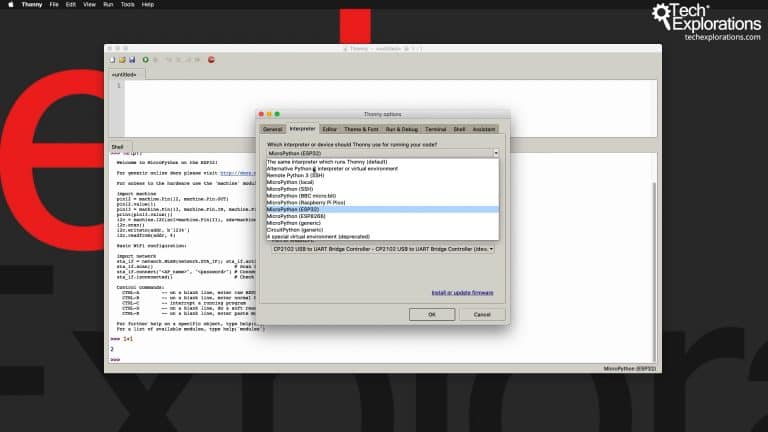Switch to the General tab in options
Screen dimensions: 768x432
click(272, 129)
